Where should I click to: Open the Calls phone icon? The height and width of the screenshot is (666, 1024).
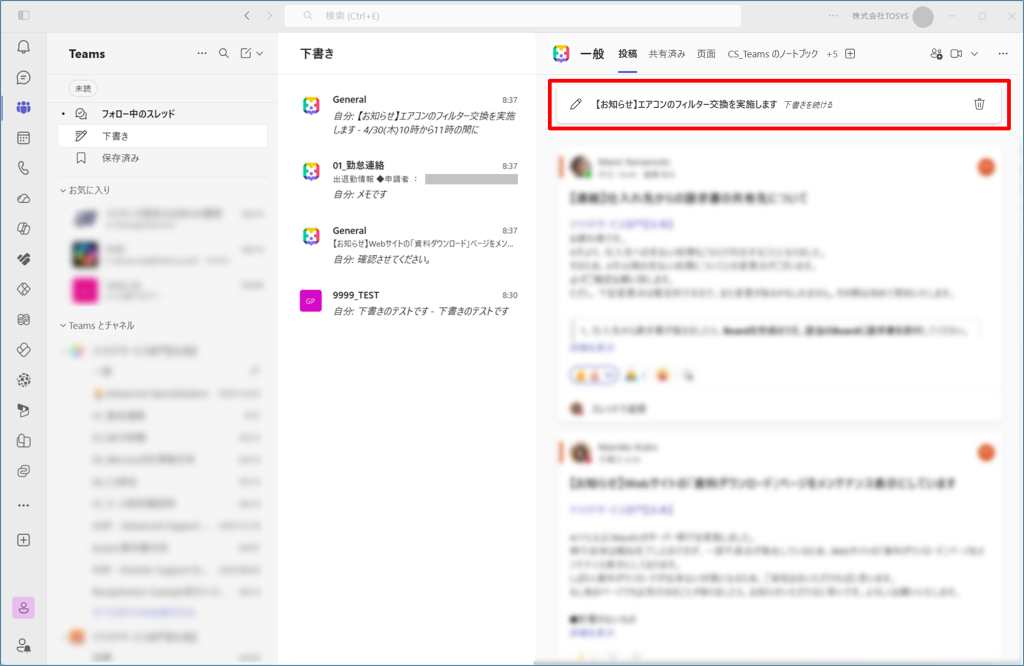coord(24,168)
